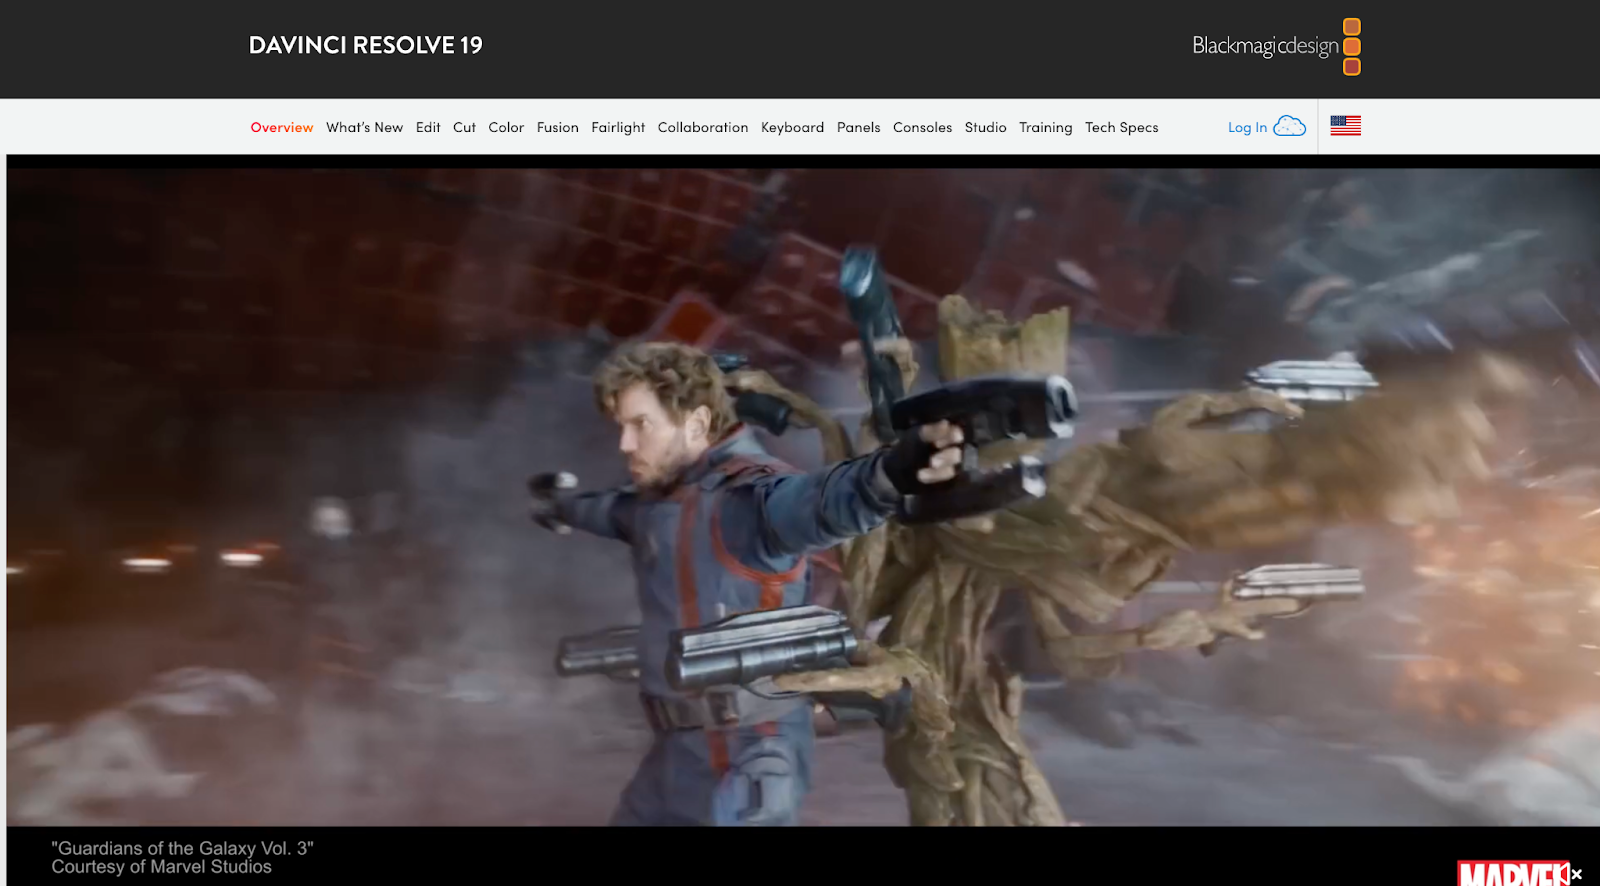This screenshot has height=886, width=1600.
Task: Open the Edit page tab
Action: (x=428, y=127)
